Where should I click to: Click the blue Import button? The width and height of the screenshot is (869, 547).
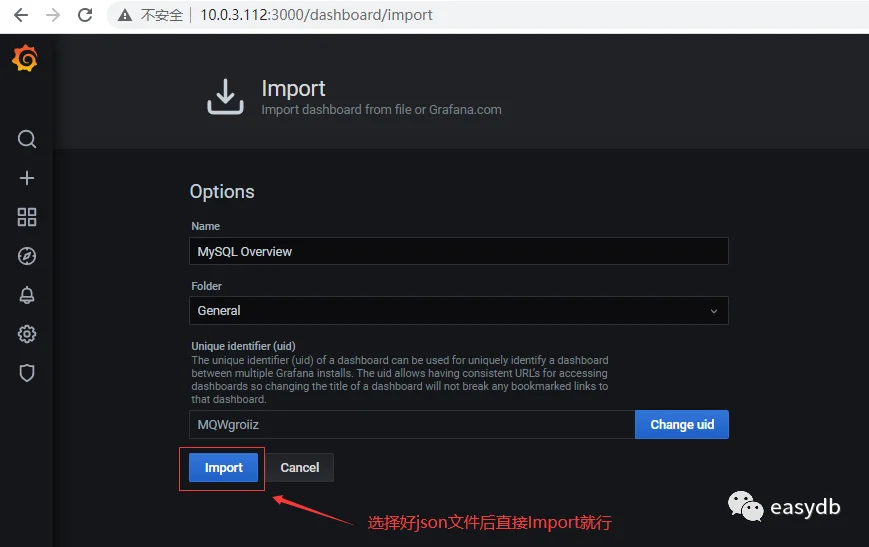click(223, 468)
